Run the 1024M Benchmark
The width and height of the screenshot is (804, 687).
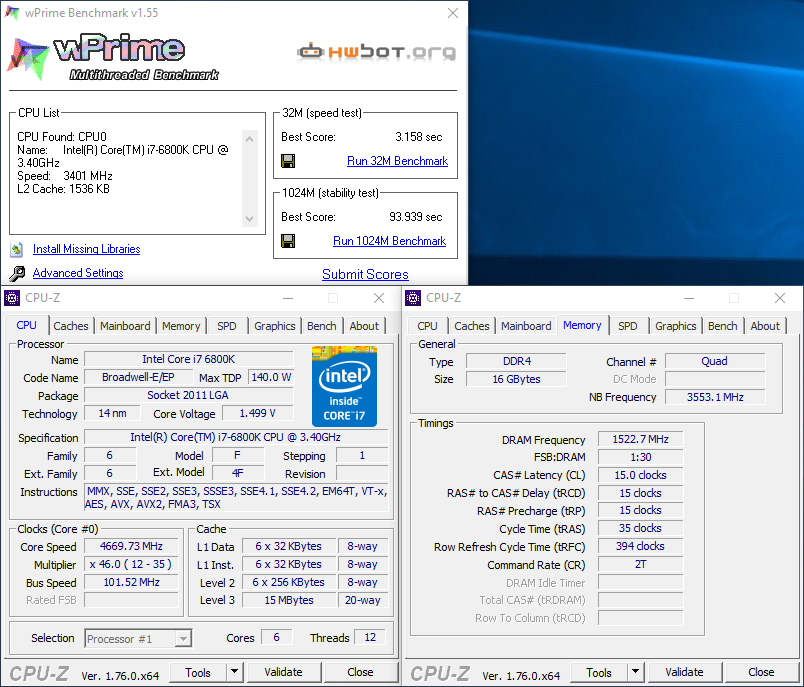[389, 241]
